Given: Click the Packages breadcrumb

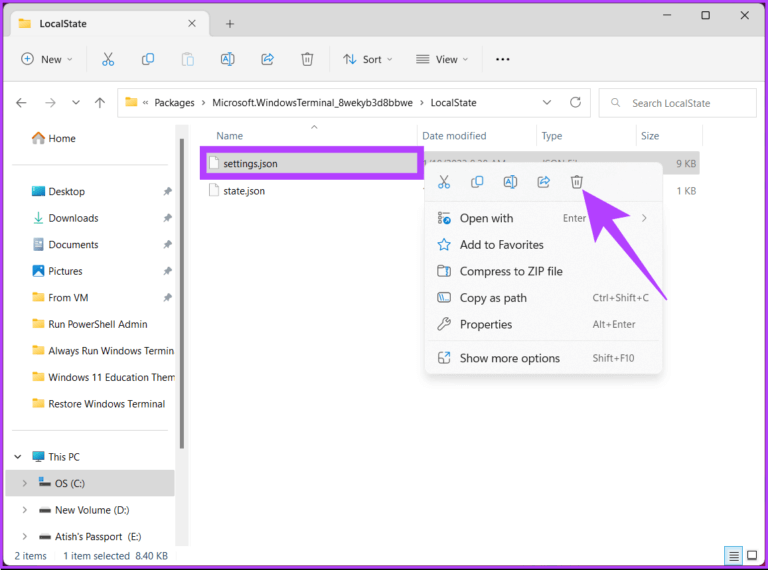Looking at the screenshot, I should pos(174,103).
